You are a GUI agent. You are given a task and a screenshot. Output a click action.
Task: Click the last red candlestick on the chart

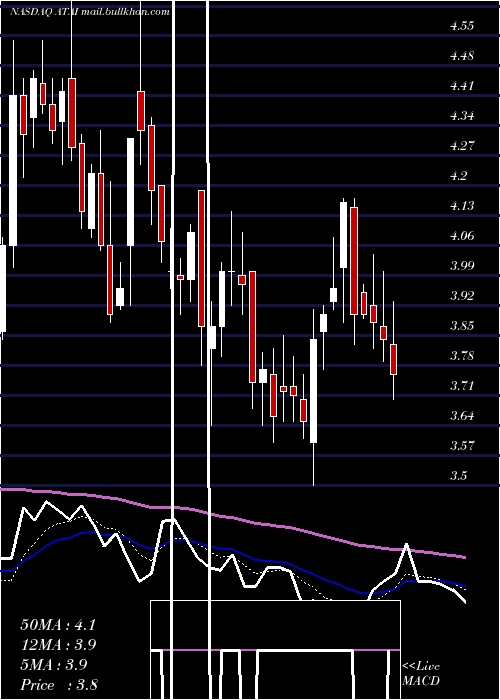tap(393, 359)
